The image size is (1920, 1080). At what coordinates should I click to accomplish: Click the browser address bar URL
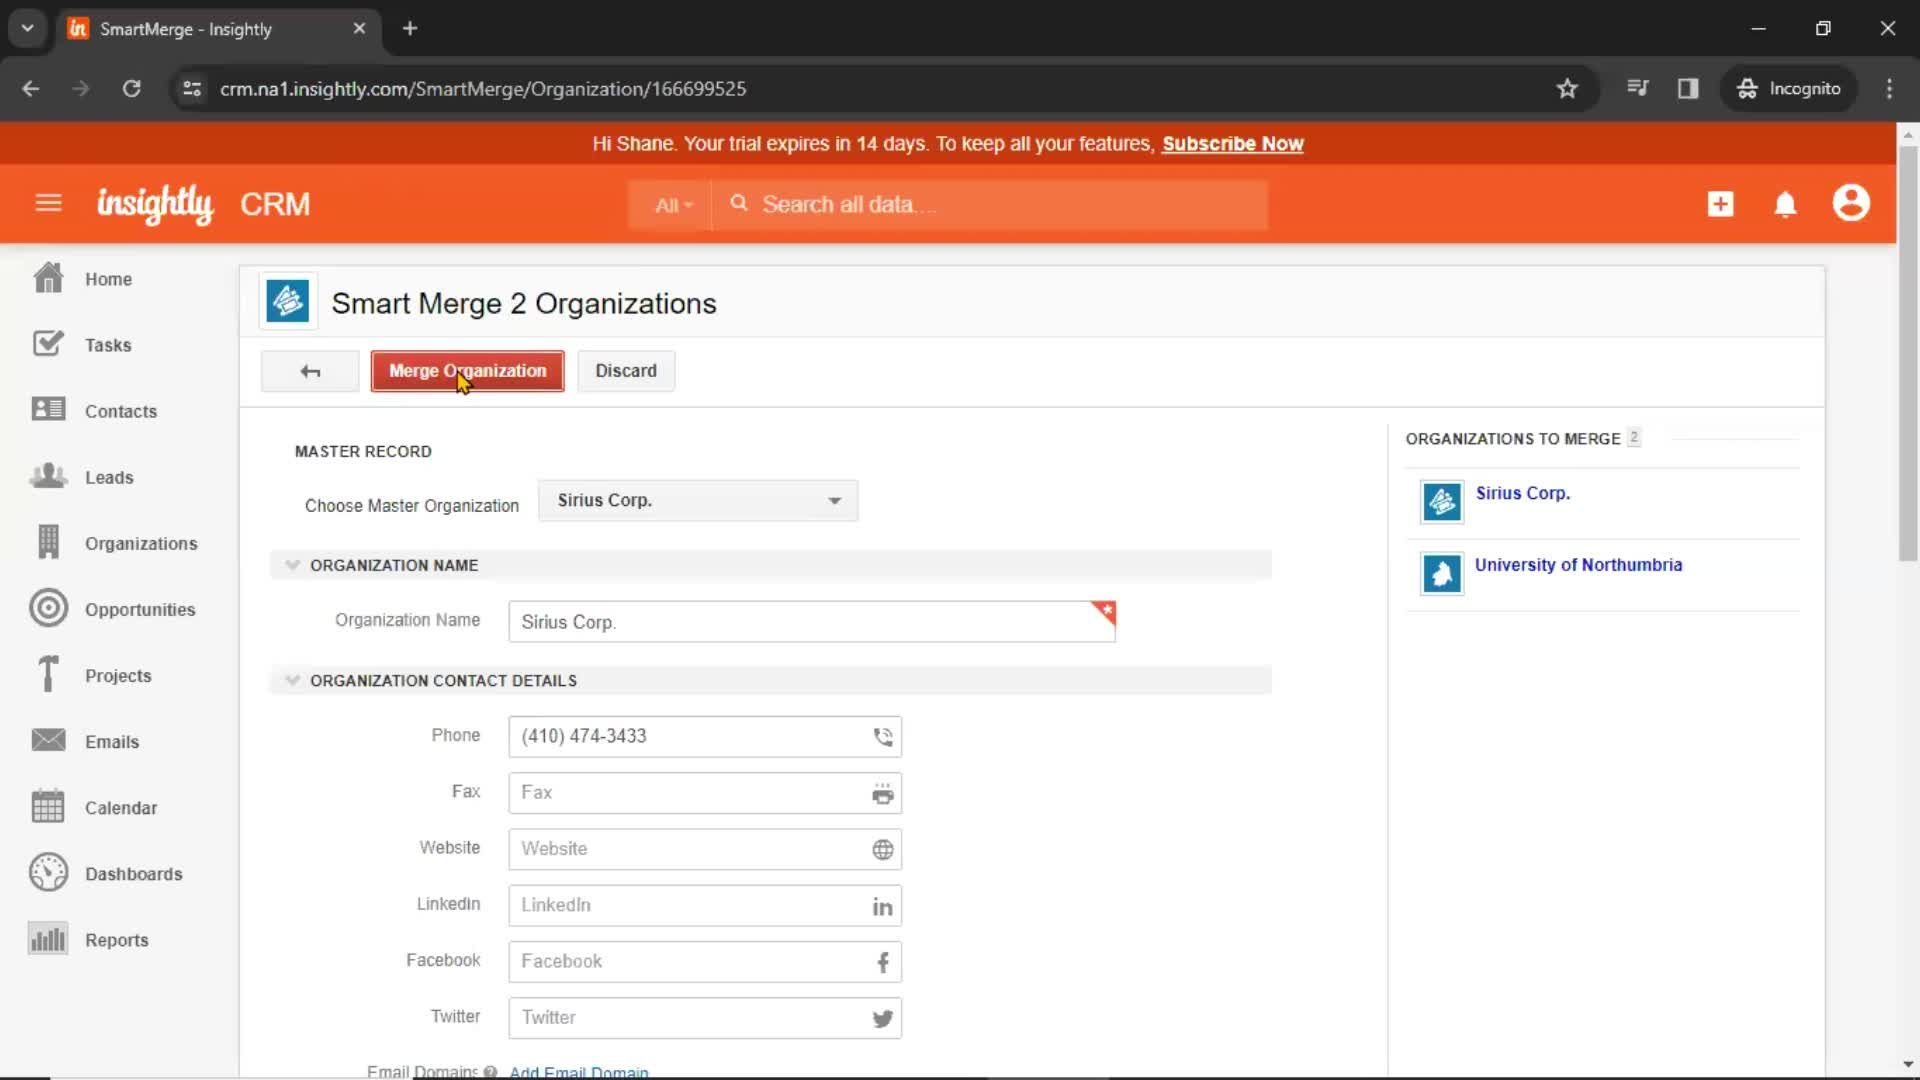click(x=483, y=89)
